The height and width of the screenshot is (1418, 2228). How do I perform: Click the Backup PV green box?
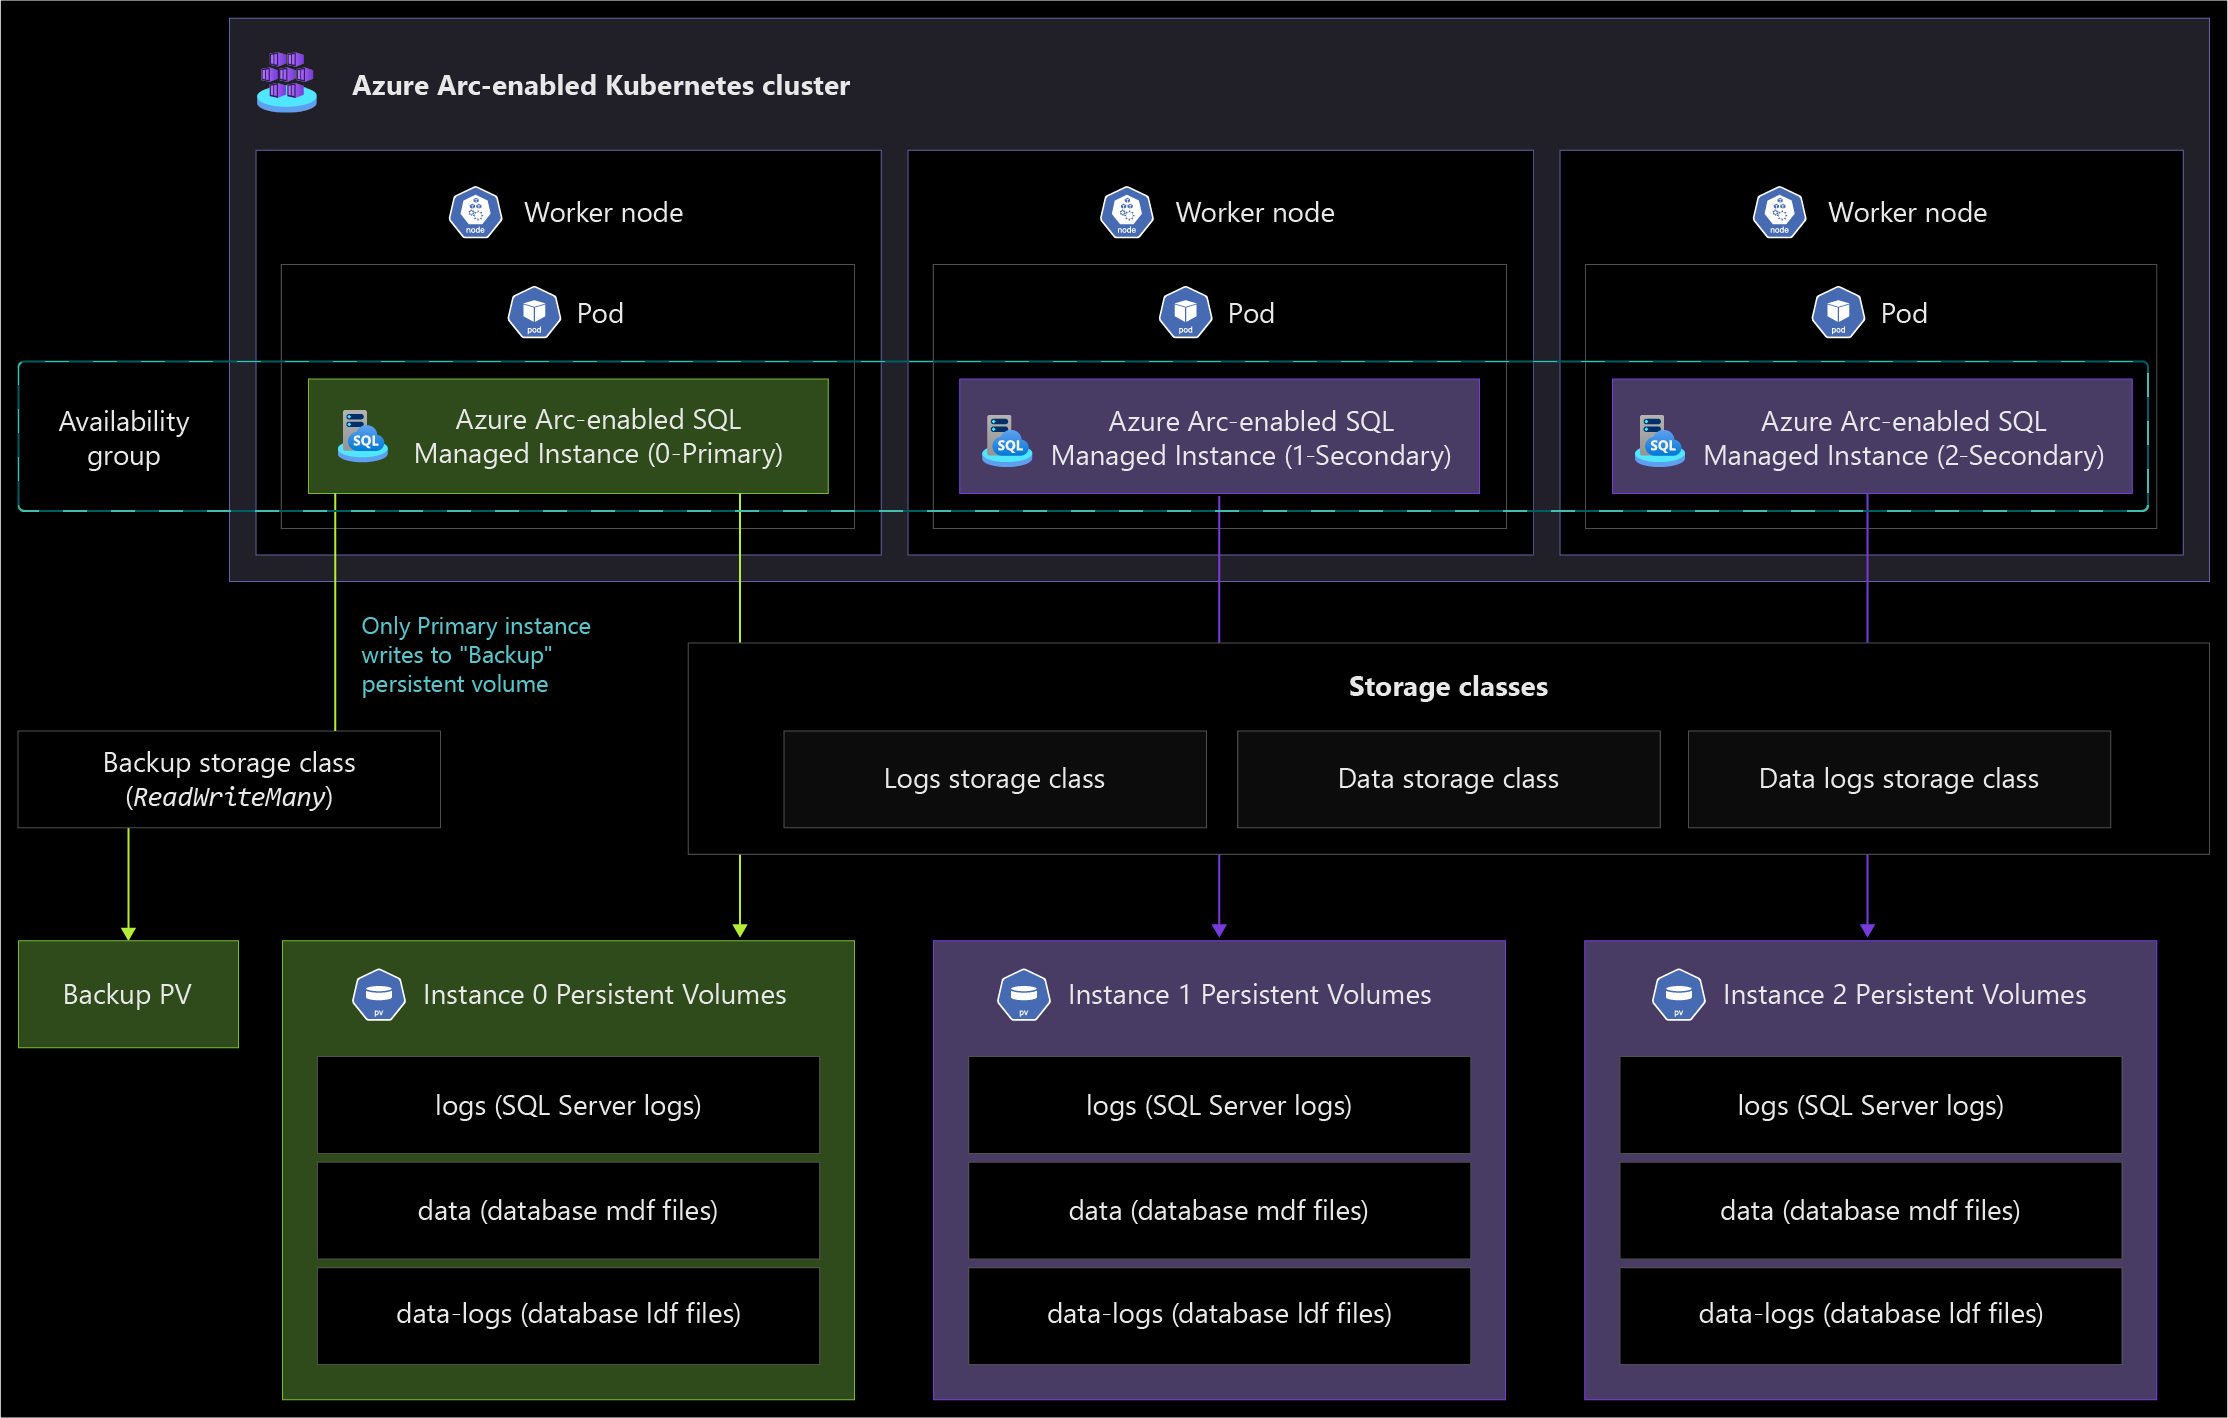pos(128,994)
